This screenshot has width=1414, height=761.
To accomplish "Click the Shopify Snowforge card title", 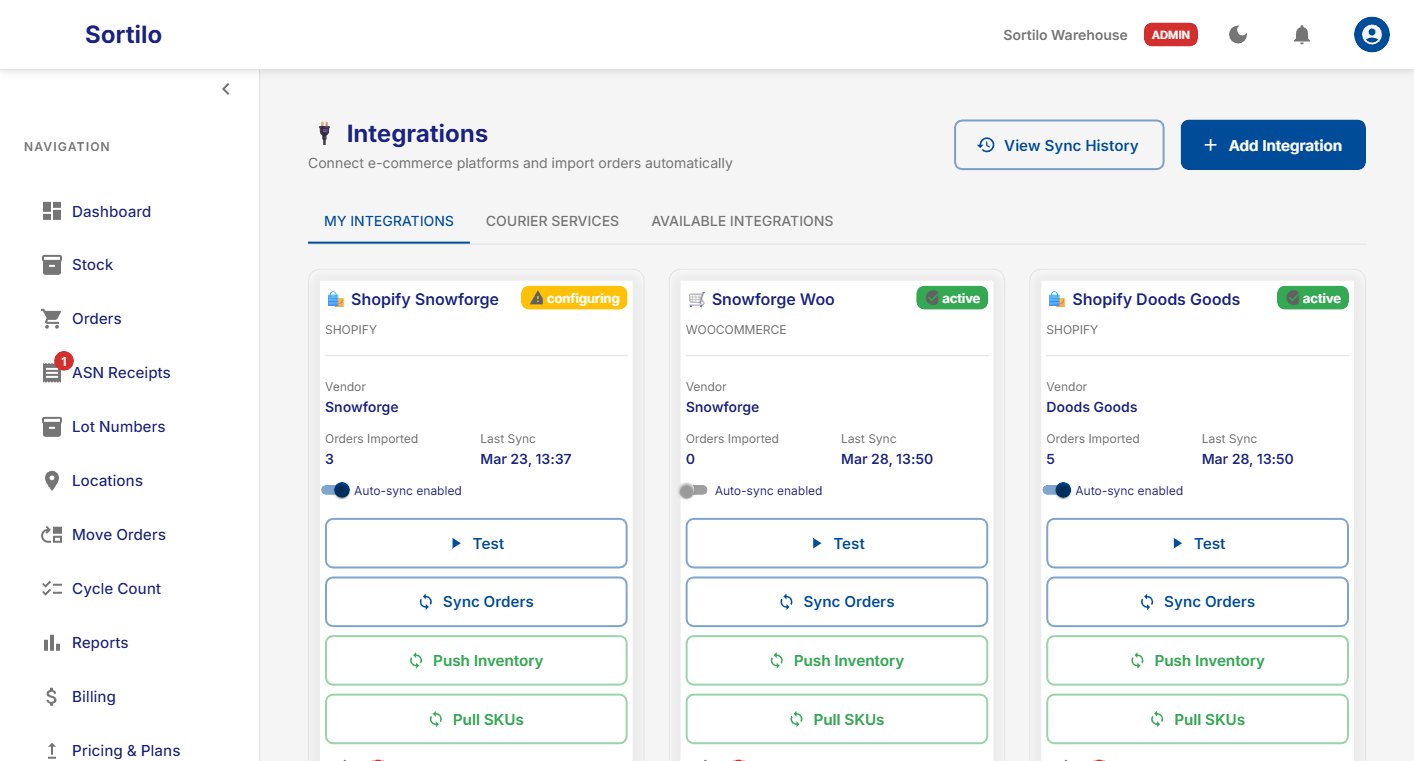I will click(x=425, y=299).
